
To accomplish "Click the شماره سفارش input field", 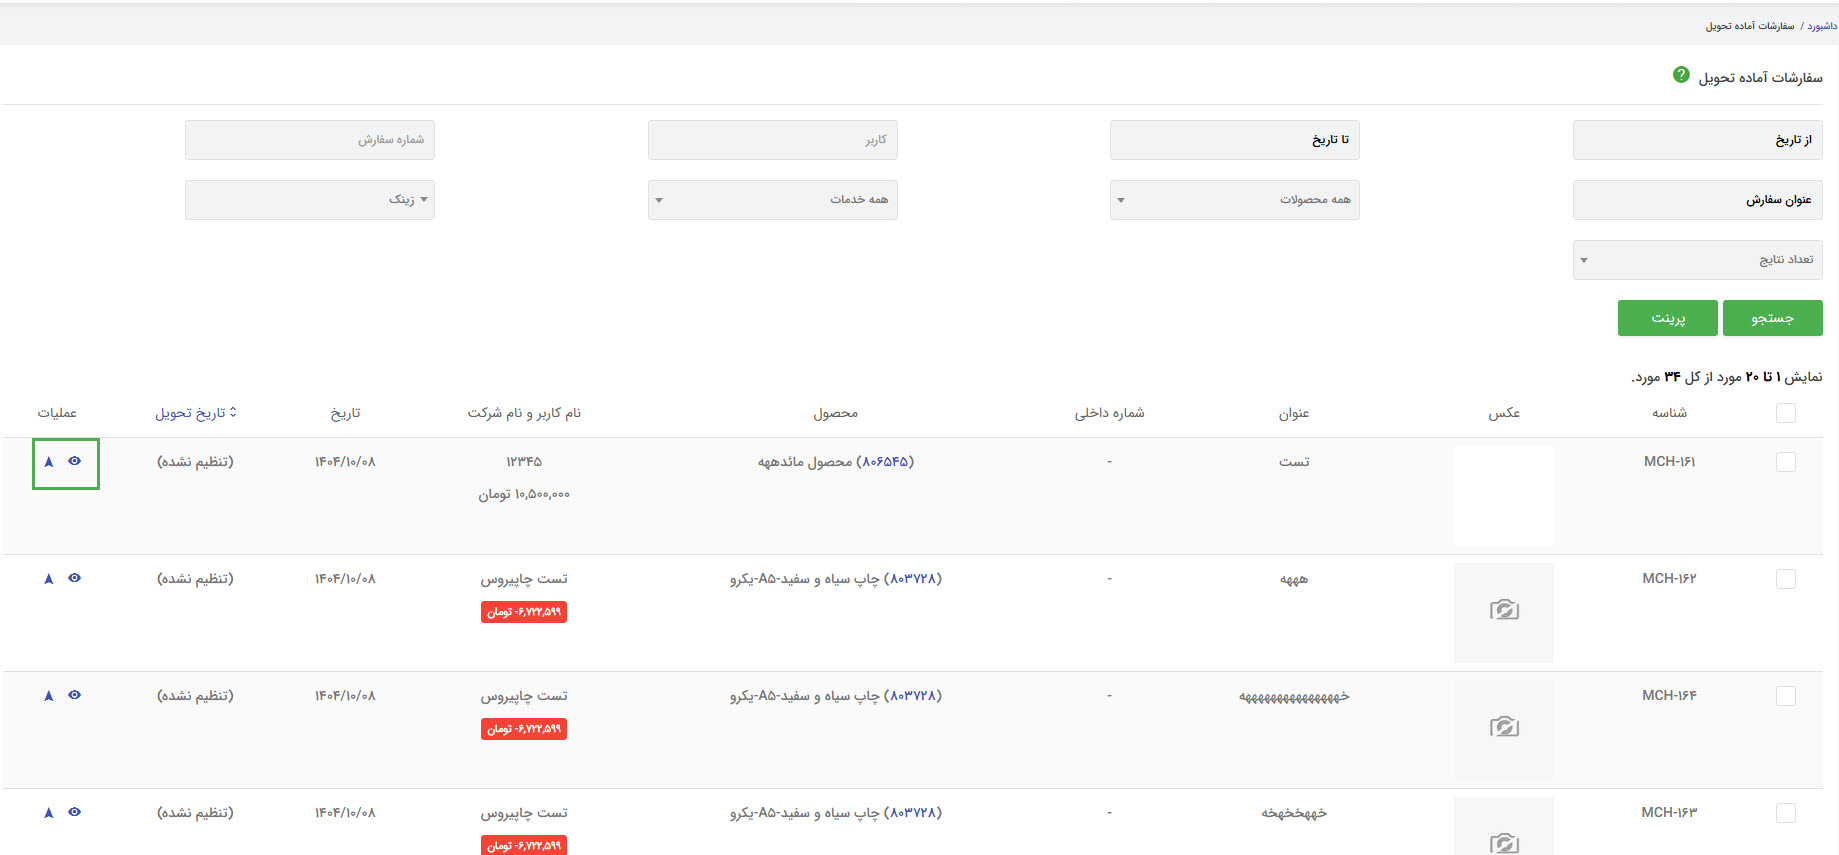I will point(310,140).
